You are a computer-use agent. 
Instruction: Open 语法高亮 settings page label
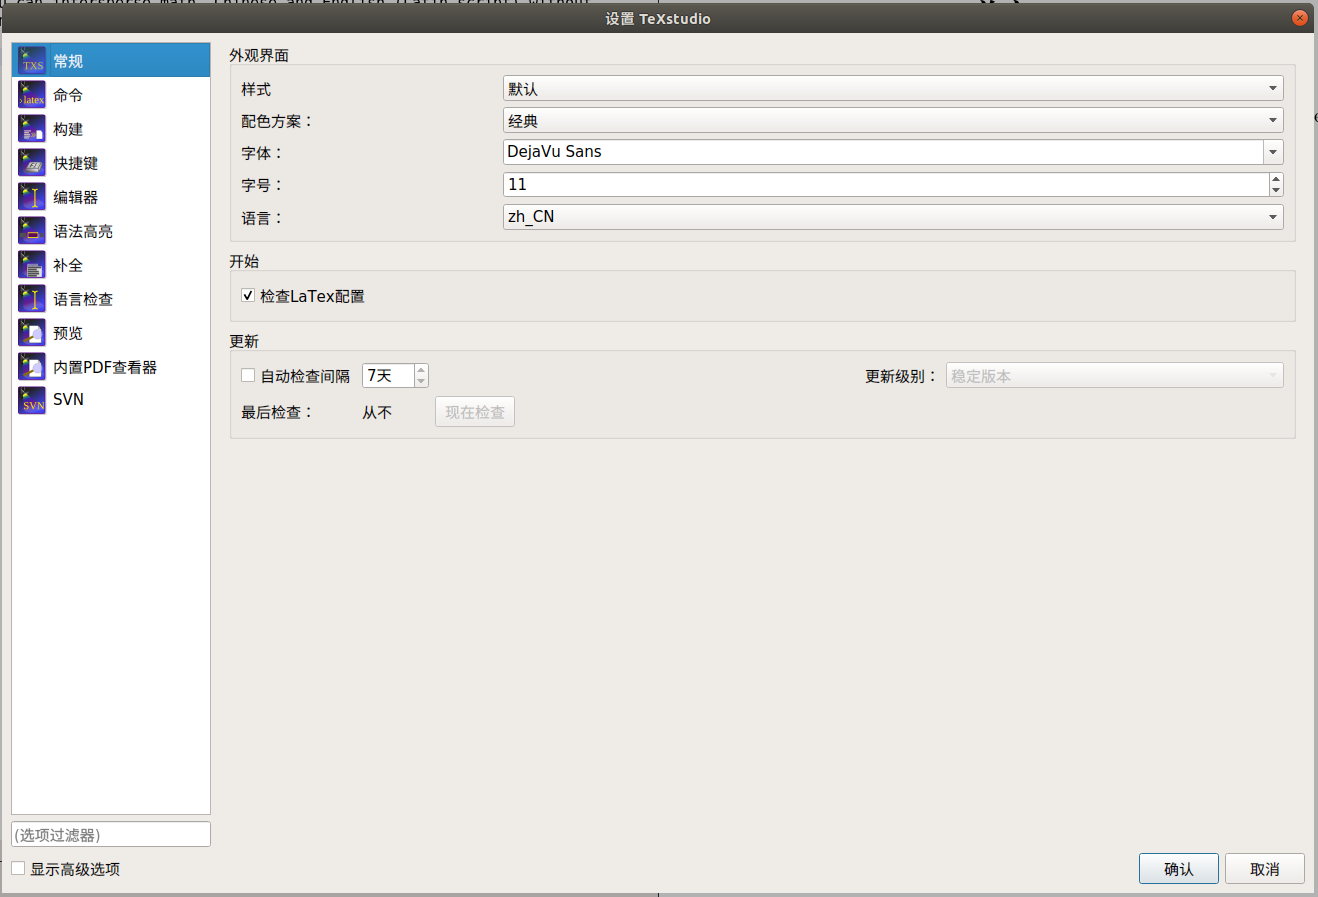click(x=83, y=231)
